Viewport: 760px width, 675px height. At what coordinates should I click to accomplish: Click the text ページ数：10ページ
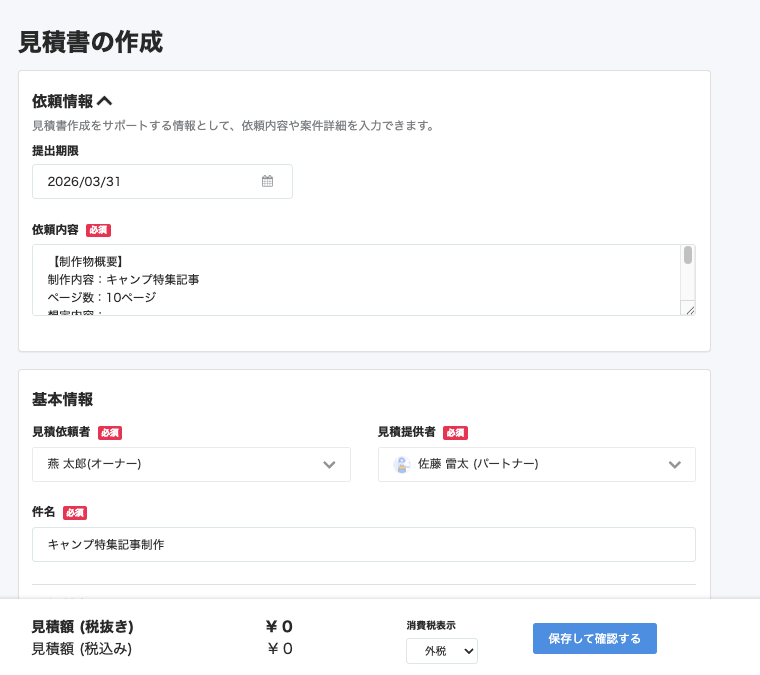pyautogui.click(x=102, y=297)
